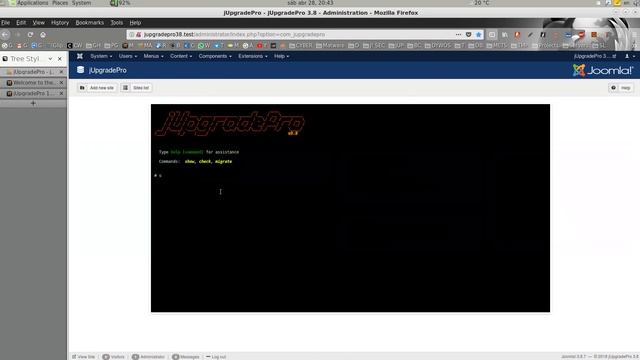Open the Places menu in top panel
Screen dimensions: 640x360
coord(60,3)
